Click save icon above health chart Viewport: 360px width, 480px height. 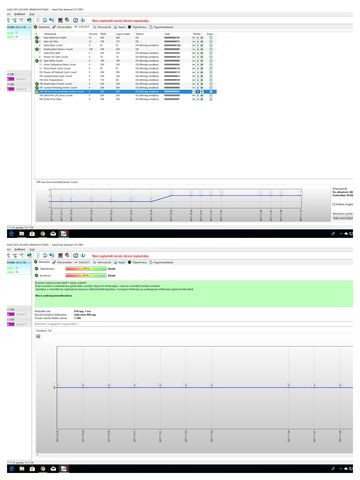(38, 336)
